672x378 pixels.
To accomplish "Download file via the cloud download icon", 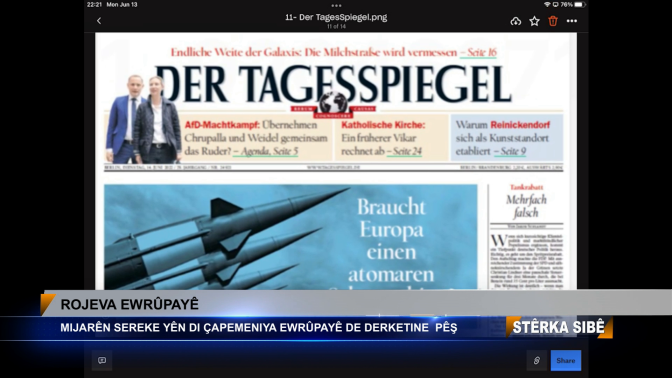I will [x=516, y=21].
